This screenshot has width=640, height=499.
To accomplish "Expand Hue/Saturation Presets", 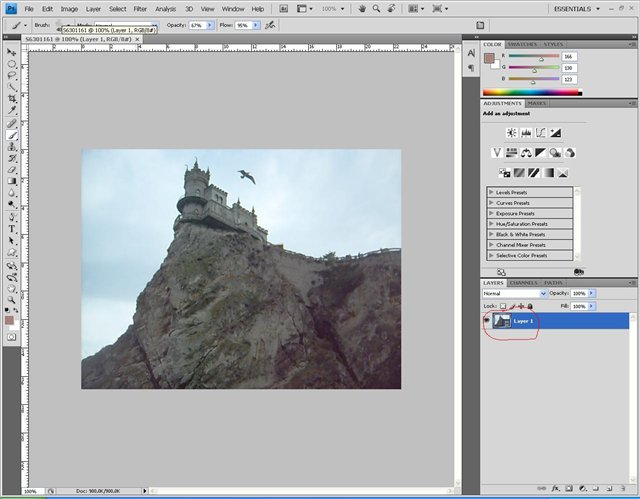I will click(530, 224).
